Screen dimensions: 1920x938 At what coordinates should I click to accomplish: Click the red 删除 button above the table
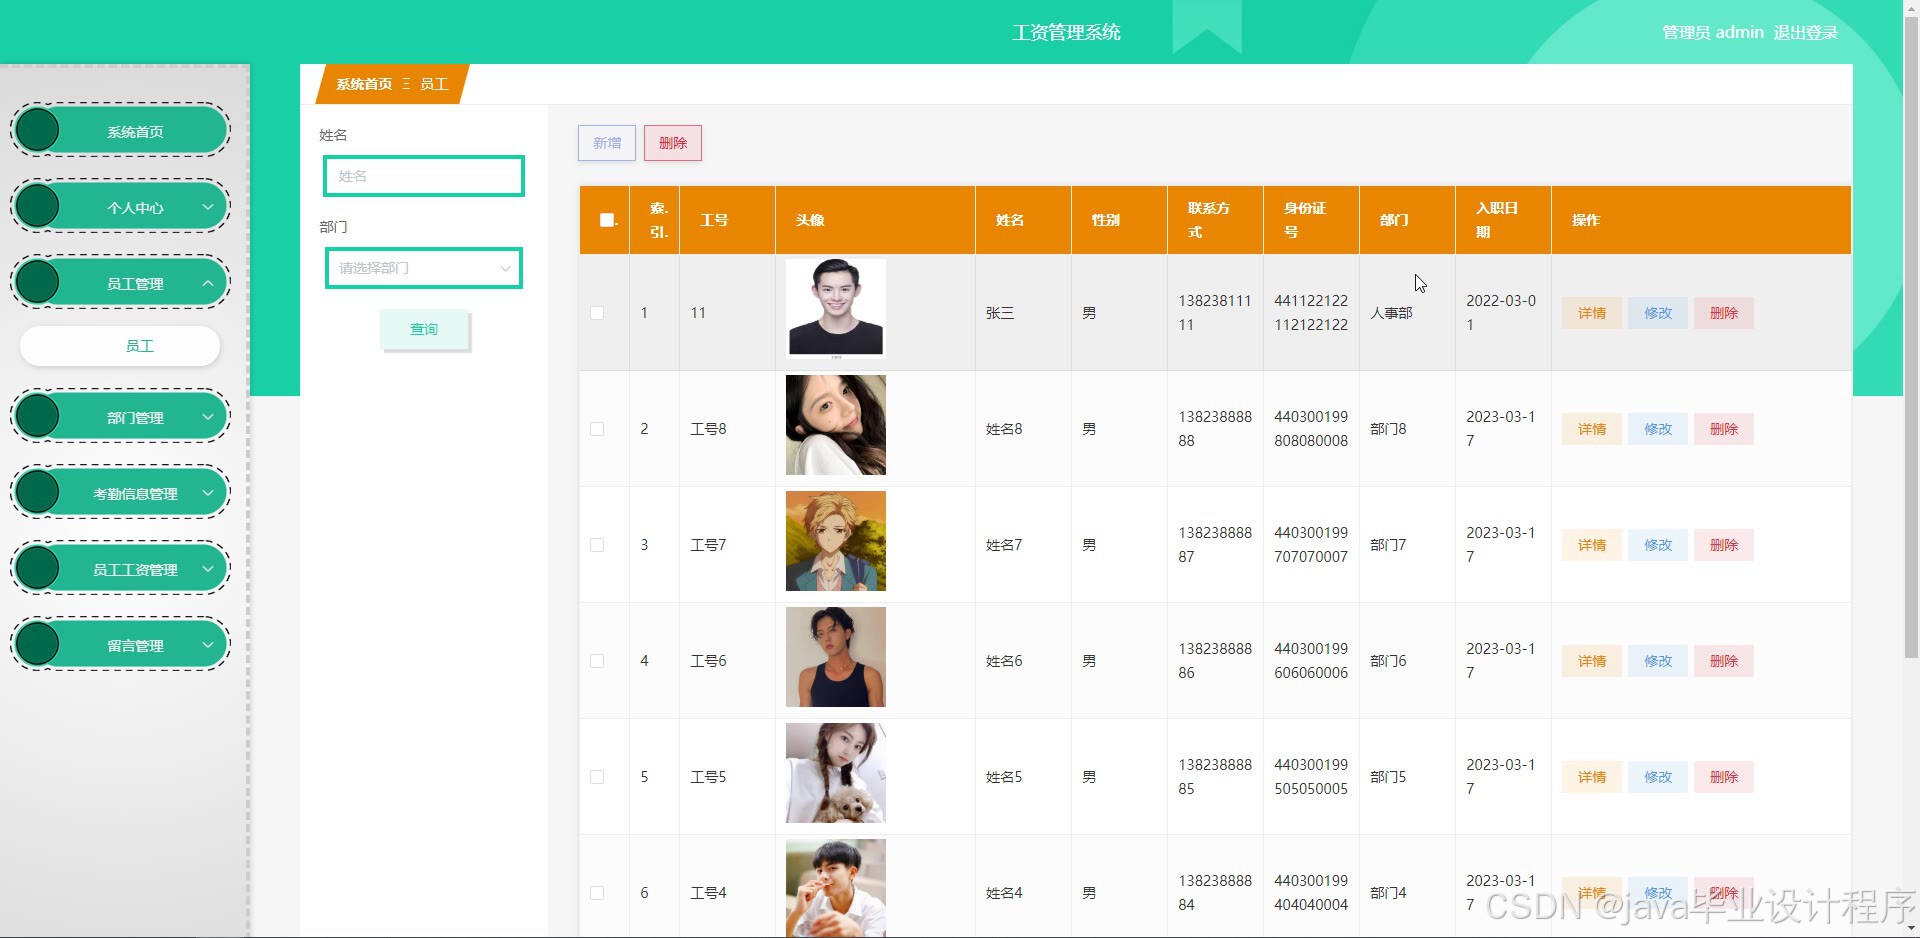(673, 143)
